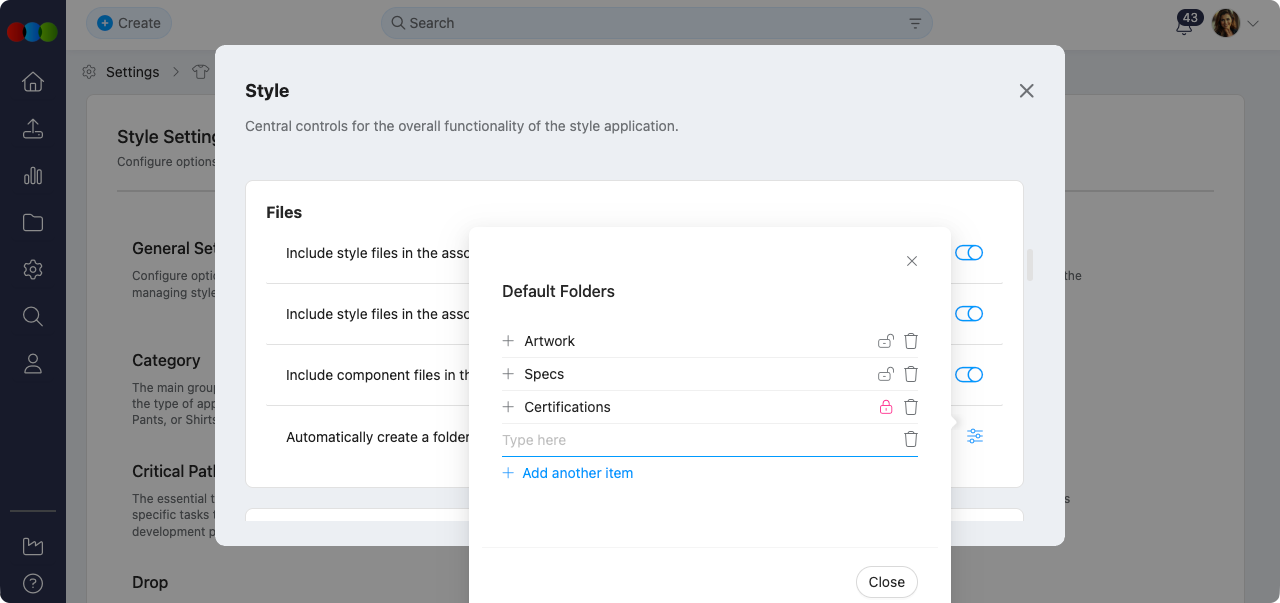Open the Settings breadcrumb item
This screenshot has height=603, width=1280.
[132, 72]
